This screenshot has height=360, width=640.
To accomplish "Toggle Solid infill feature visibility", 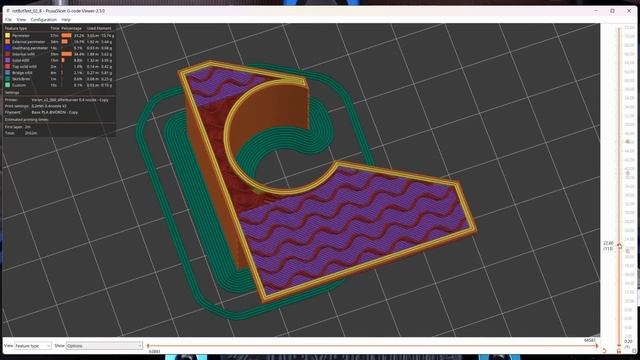I will tap(59, 60).
